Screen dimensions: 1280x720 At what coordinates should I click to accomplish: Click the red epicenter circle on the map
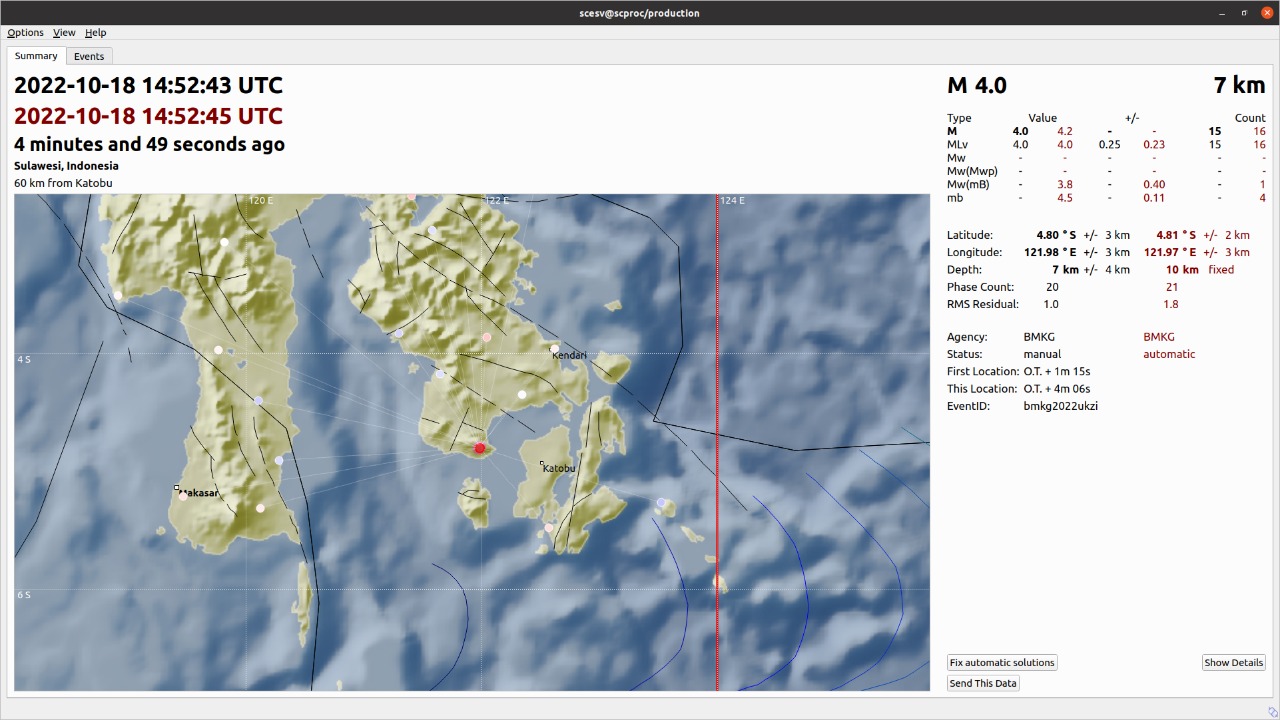point(480,448)
